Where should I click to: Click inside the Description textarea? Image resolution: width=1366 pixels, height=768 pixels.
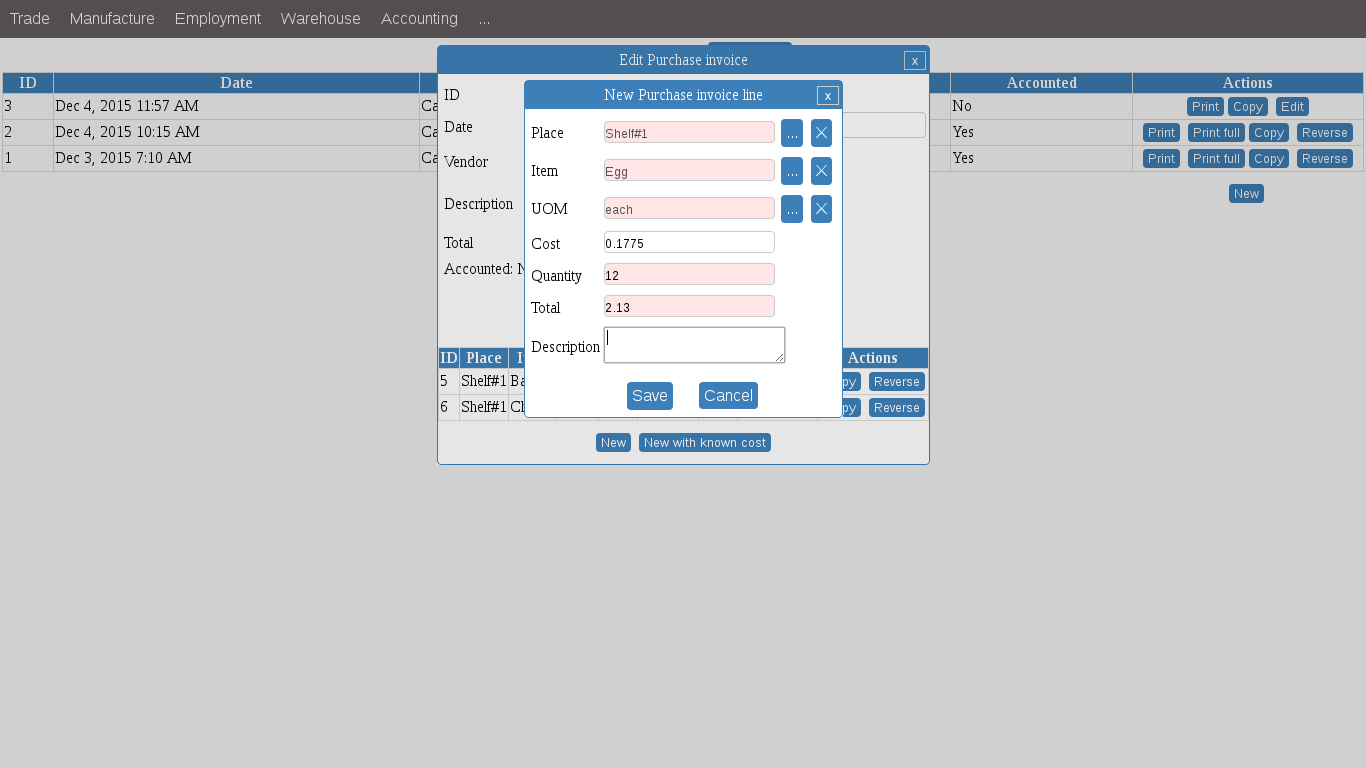click(x=694, y=344)
